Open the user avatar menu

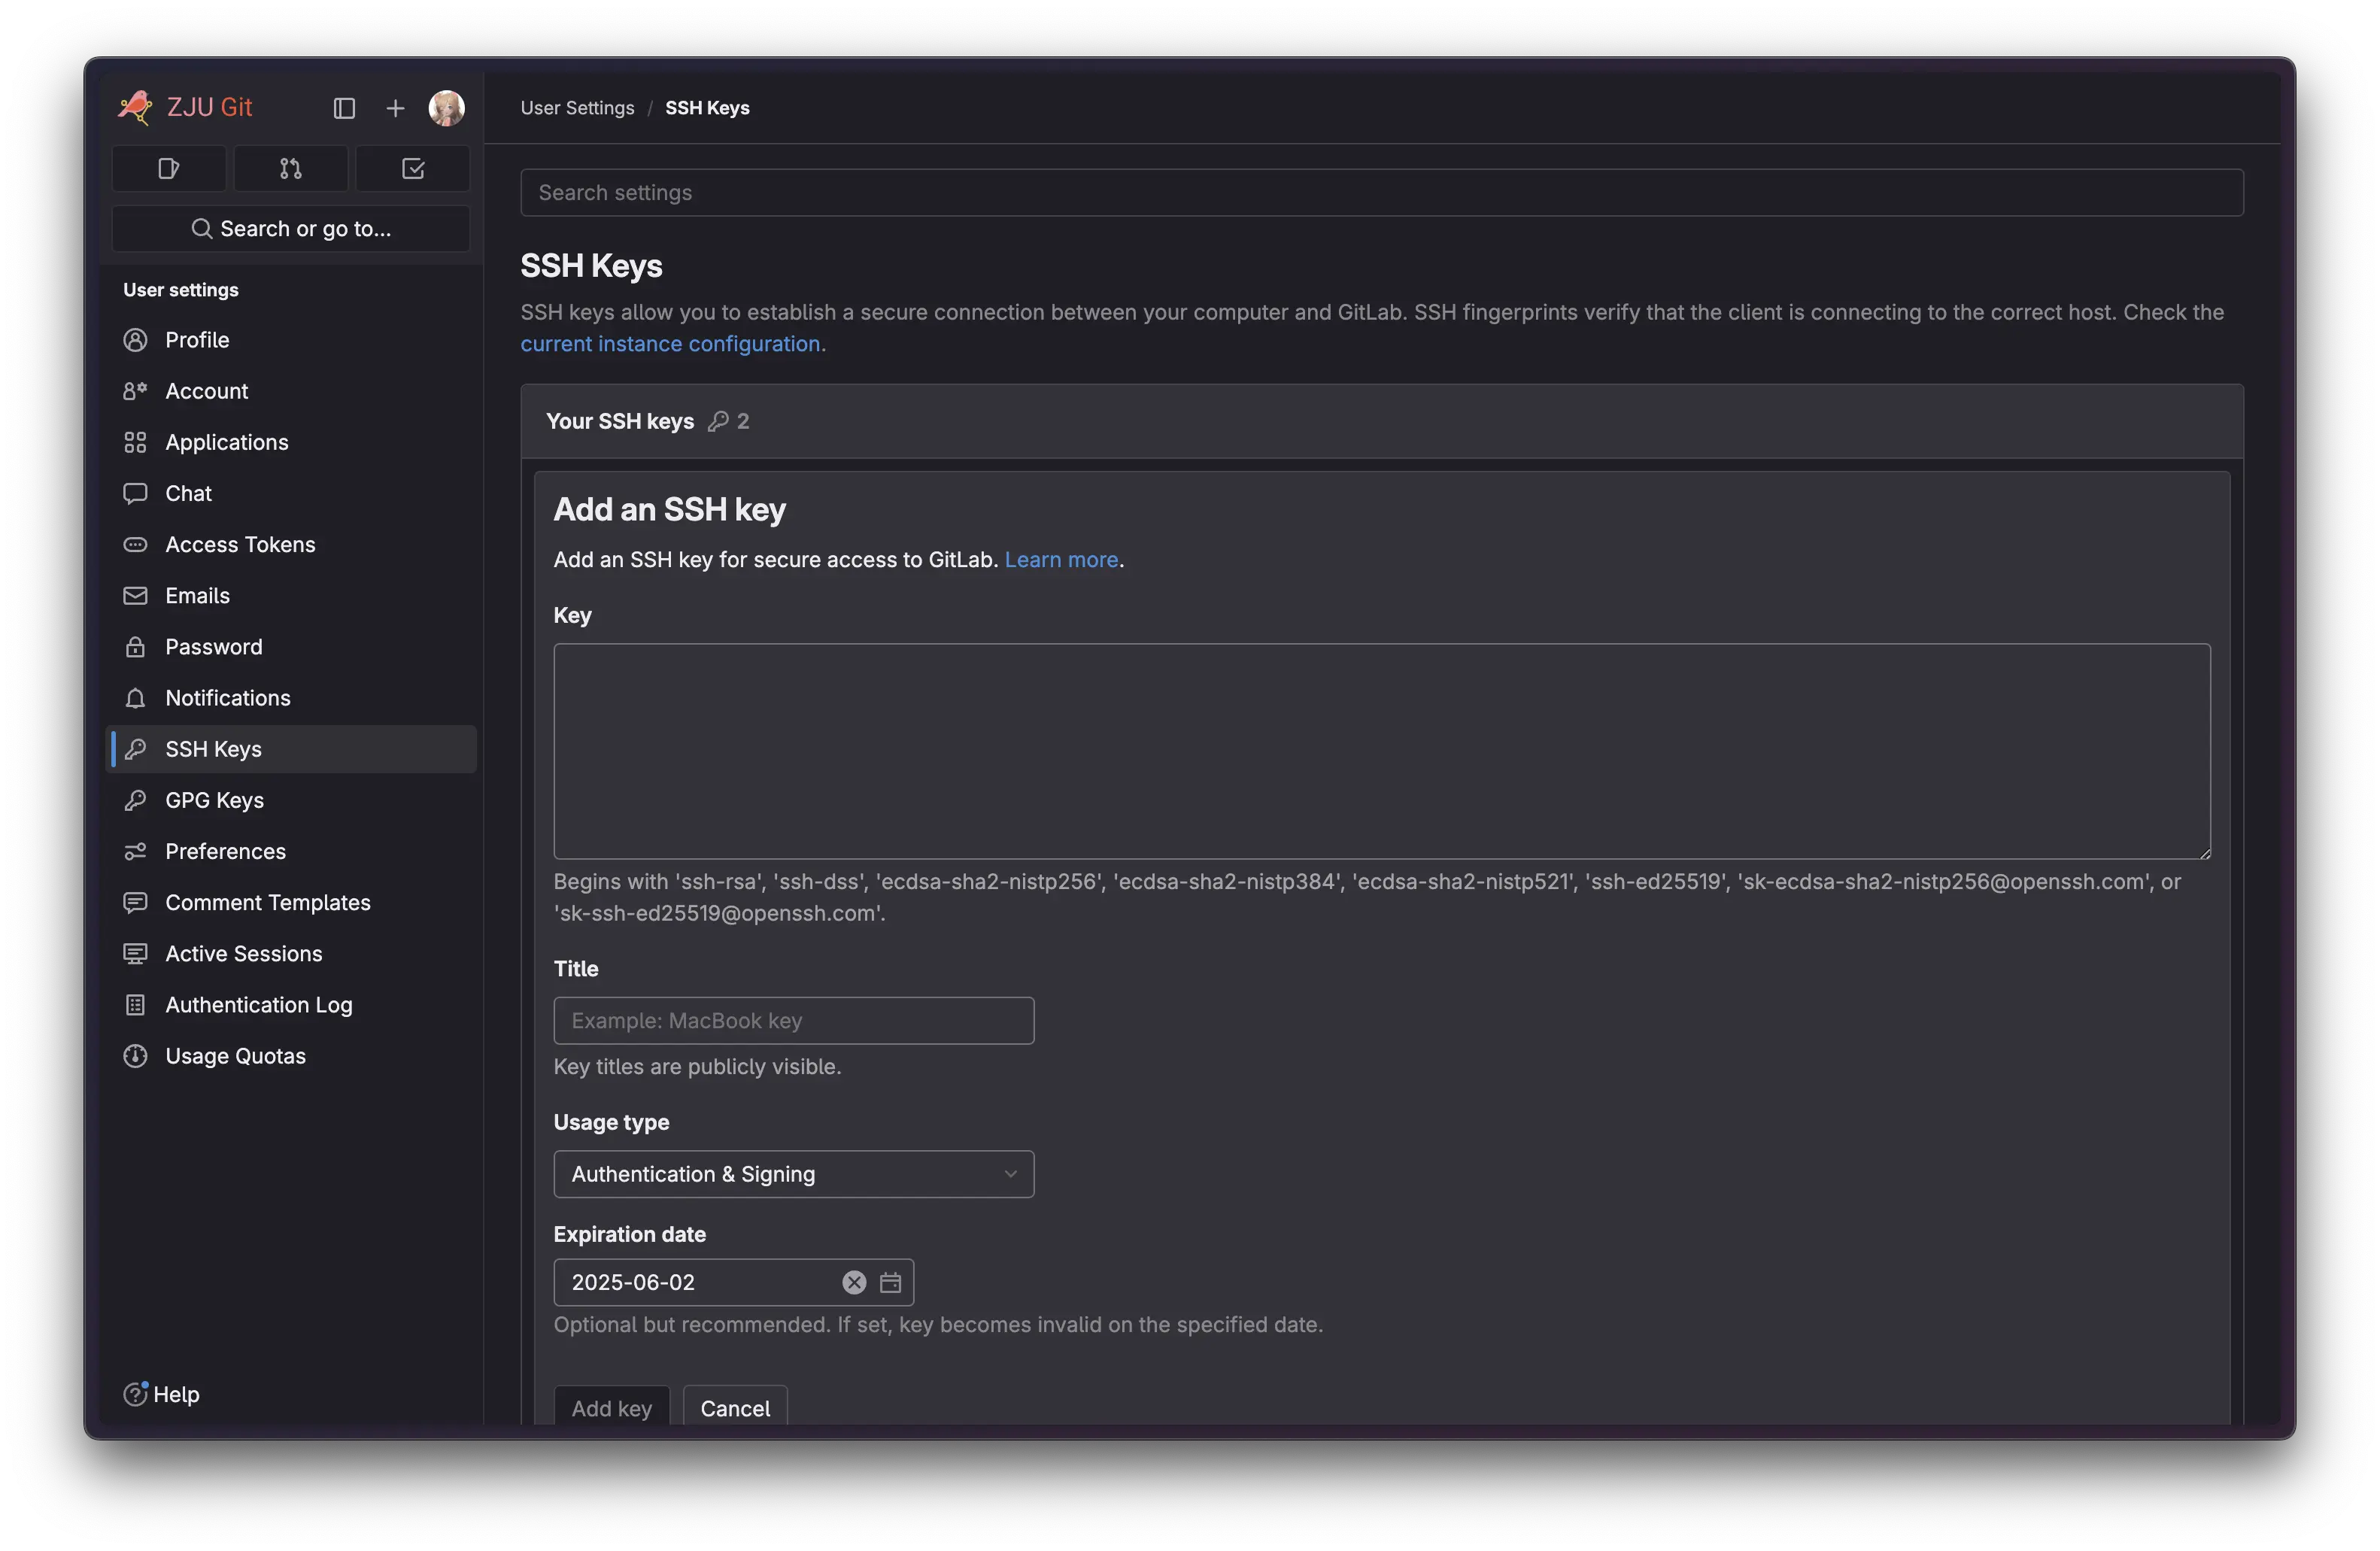446,108
